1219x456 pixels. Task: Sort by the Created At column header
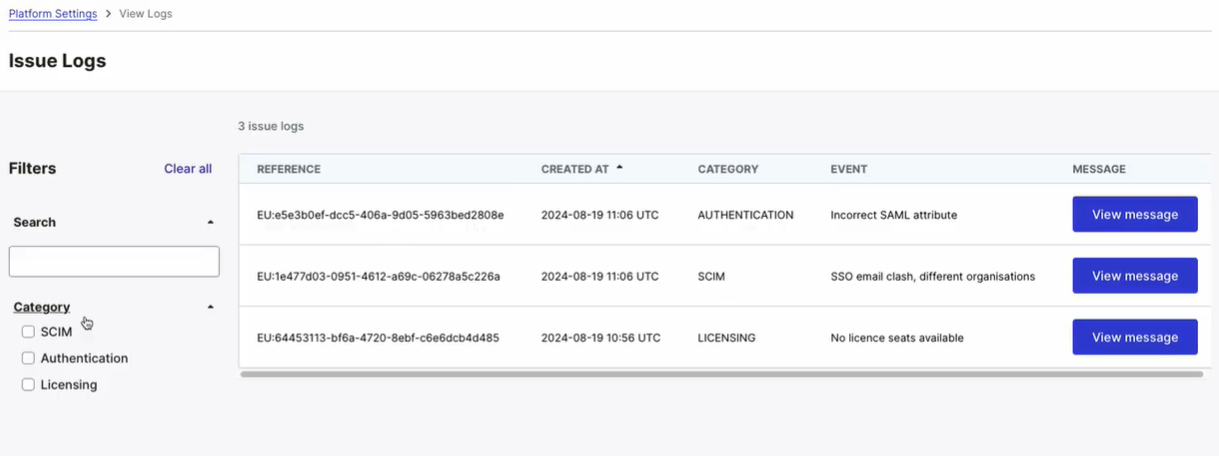[x=575, y=169]
